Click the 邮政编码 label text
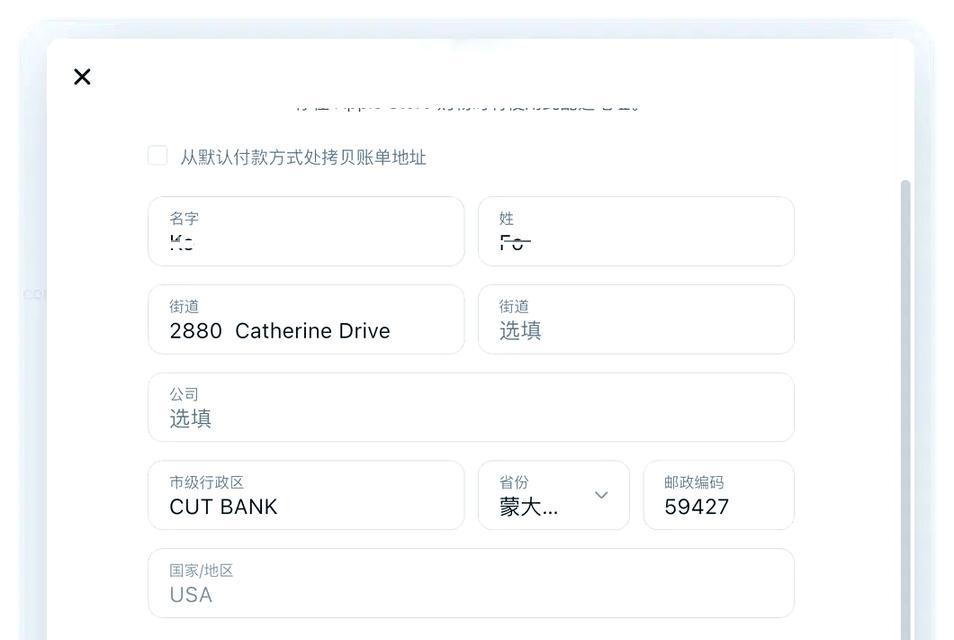 [x=694, y=482]
